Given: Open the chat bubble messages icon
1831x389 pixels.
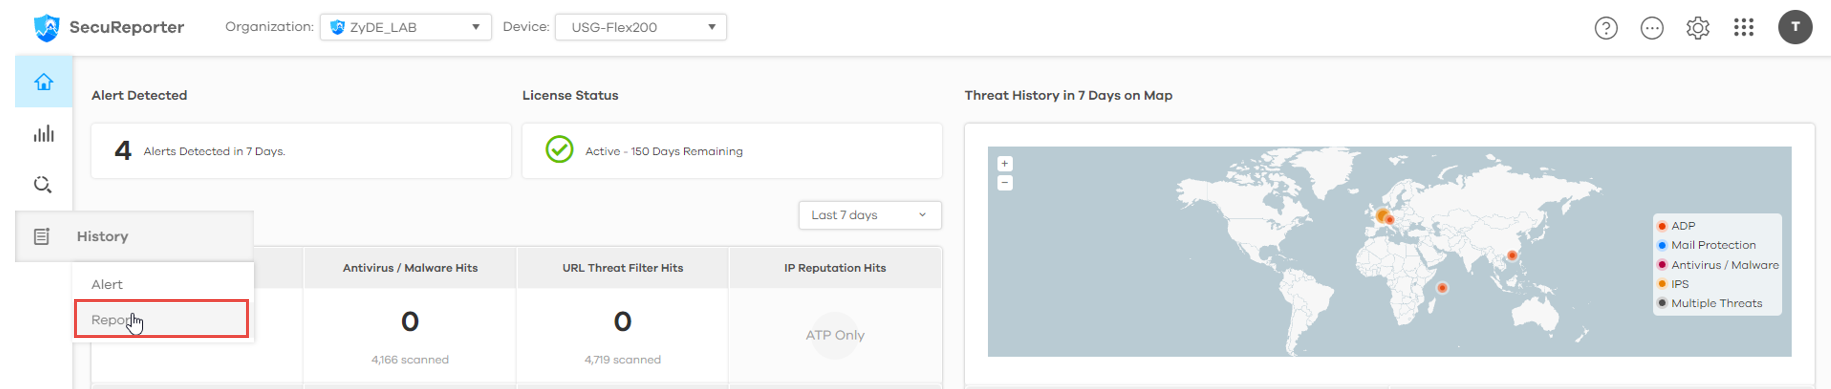Looking at the screenshot, I should click(1652, 28).
